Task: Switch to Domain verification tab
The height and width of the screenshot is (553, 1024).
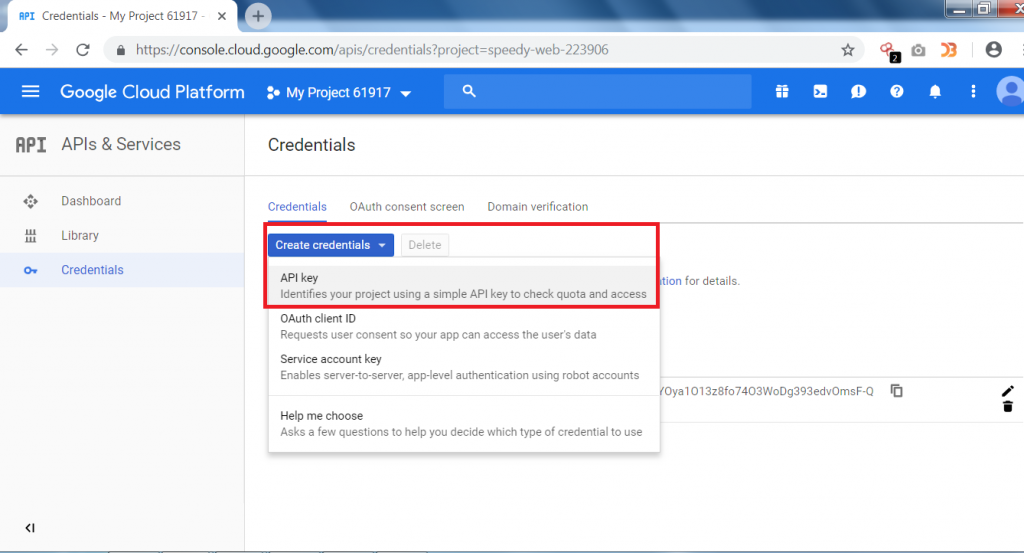Action: (x=537, y=207)
